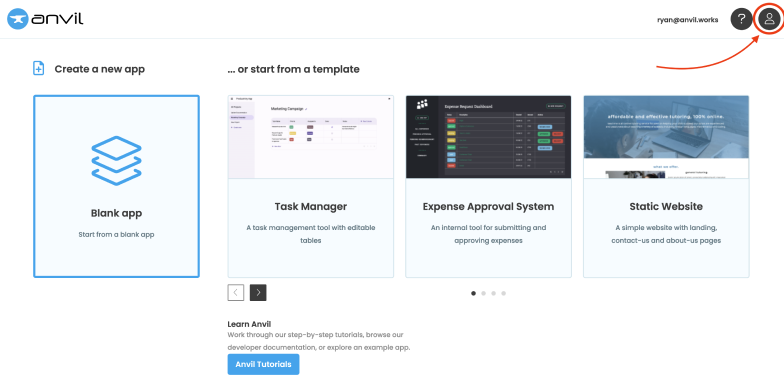Open the Anvil Tutorials button

point(264,364)
